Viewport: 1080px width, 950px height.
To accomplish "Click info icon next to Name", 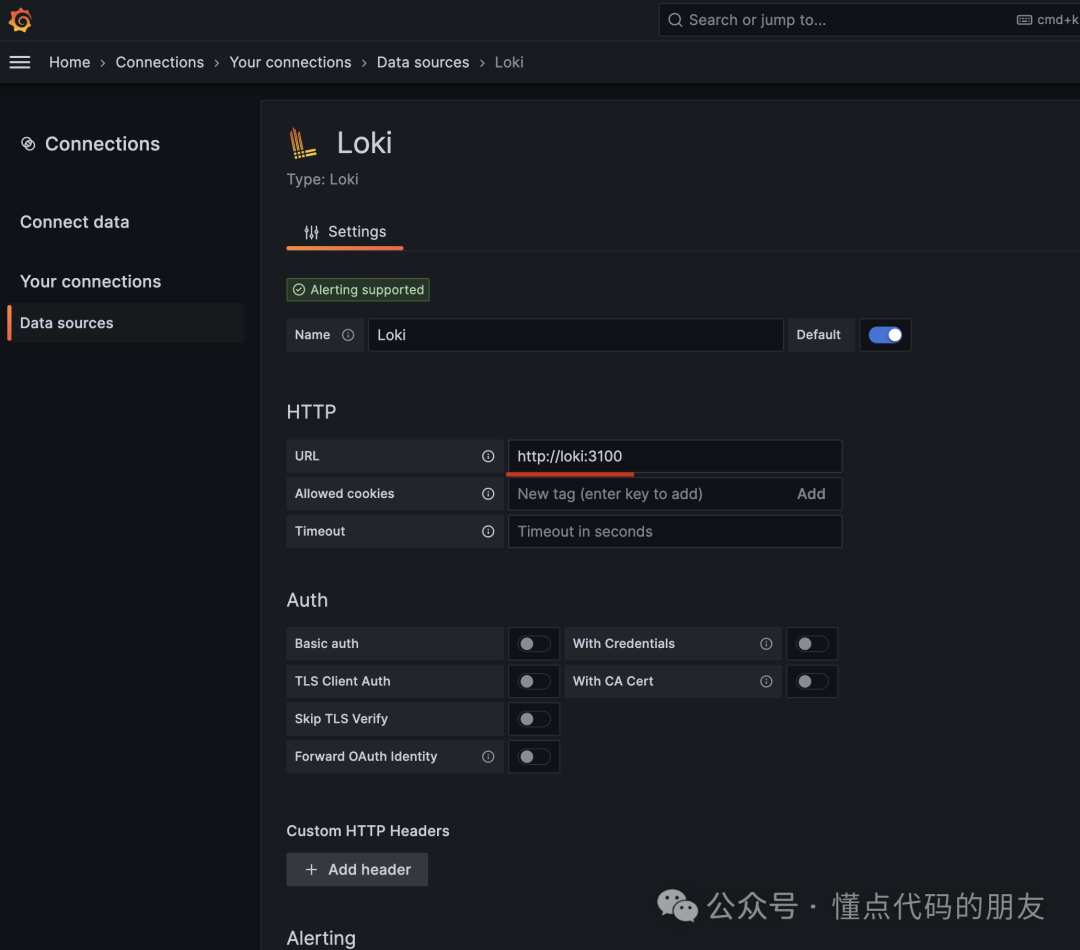I will tap(348, 335).
